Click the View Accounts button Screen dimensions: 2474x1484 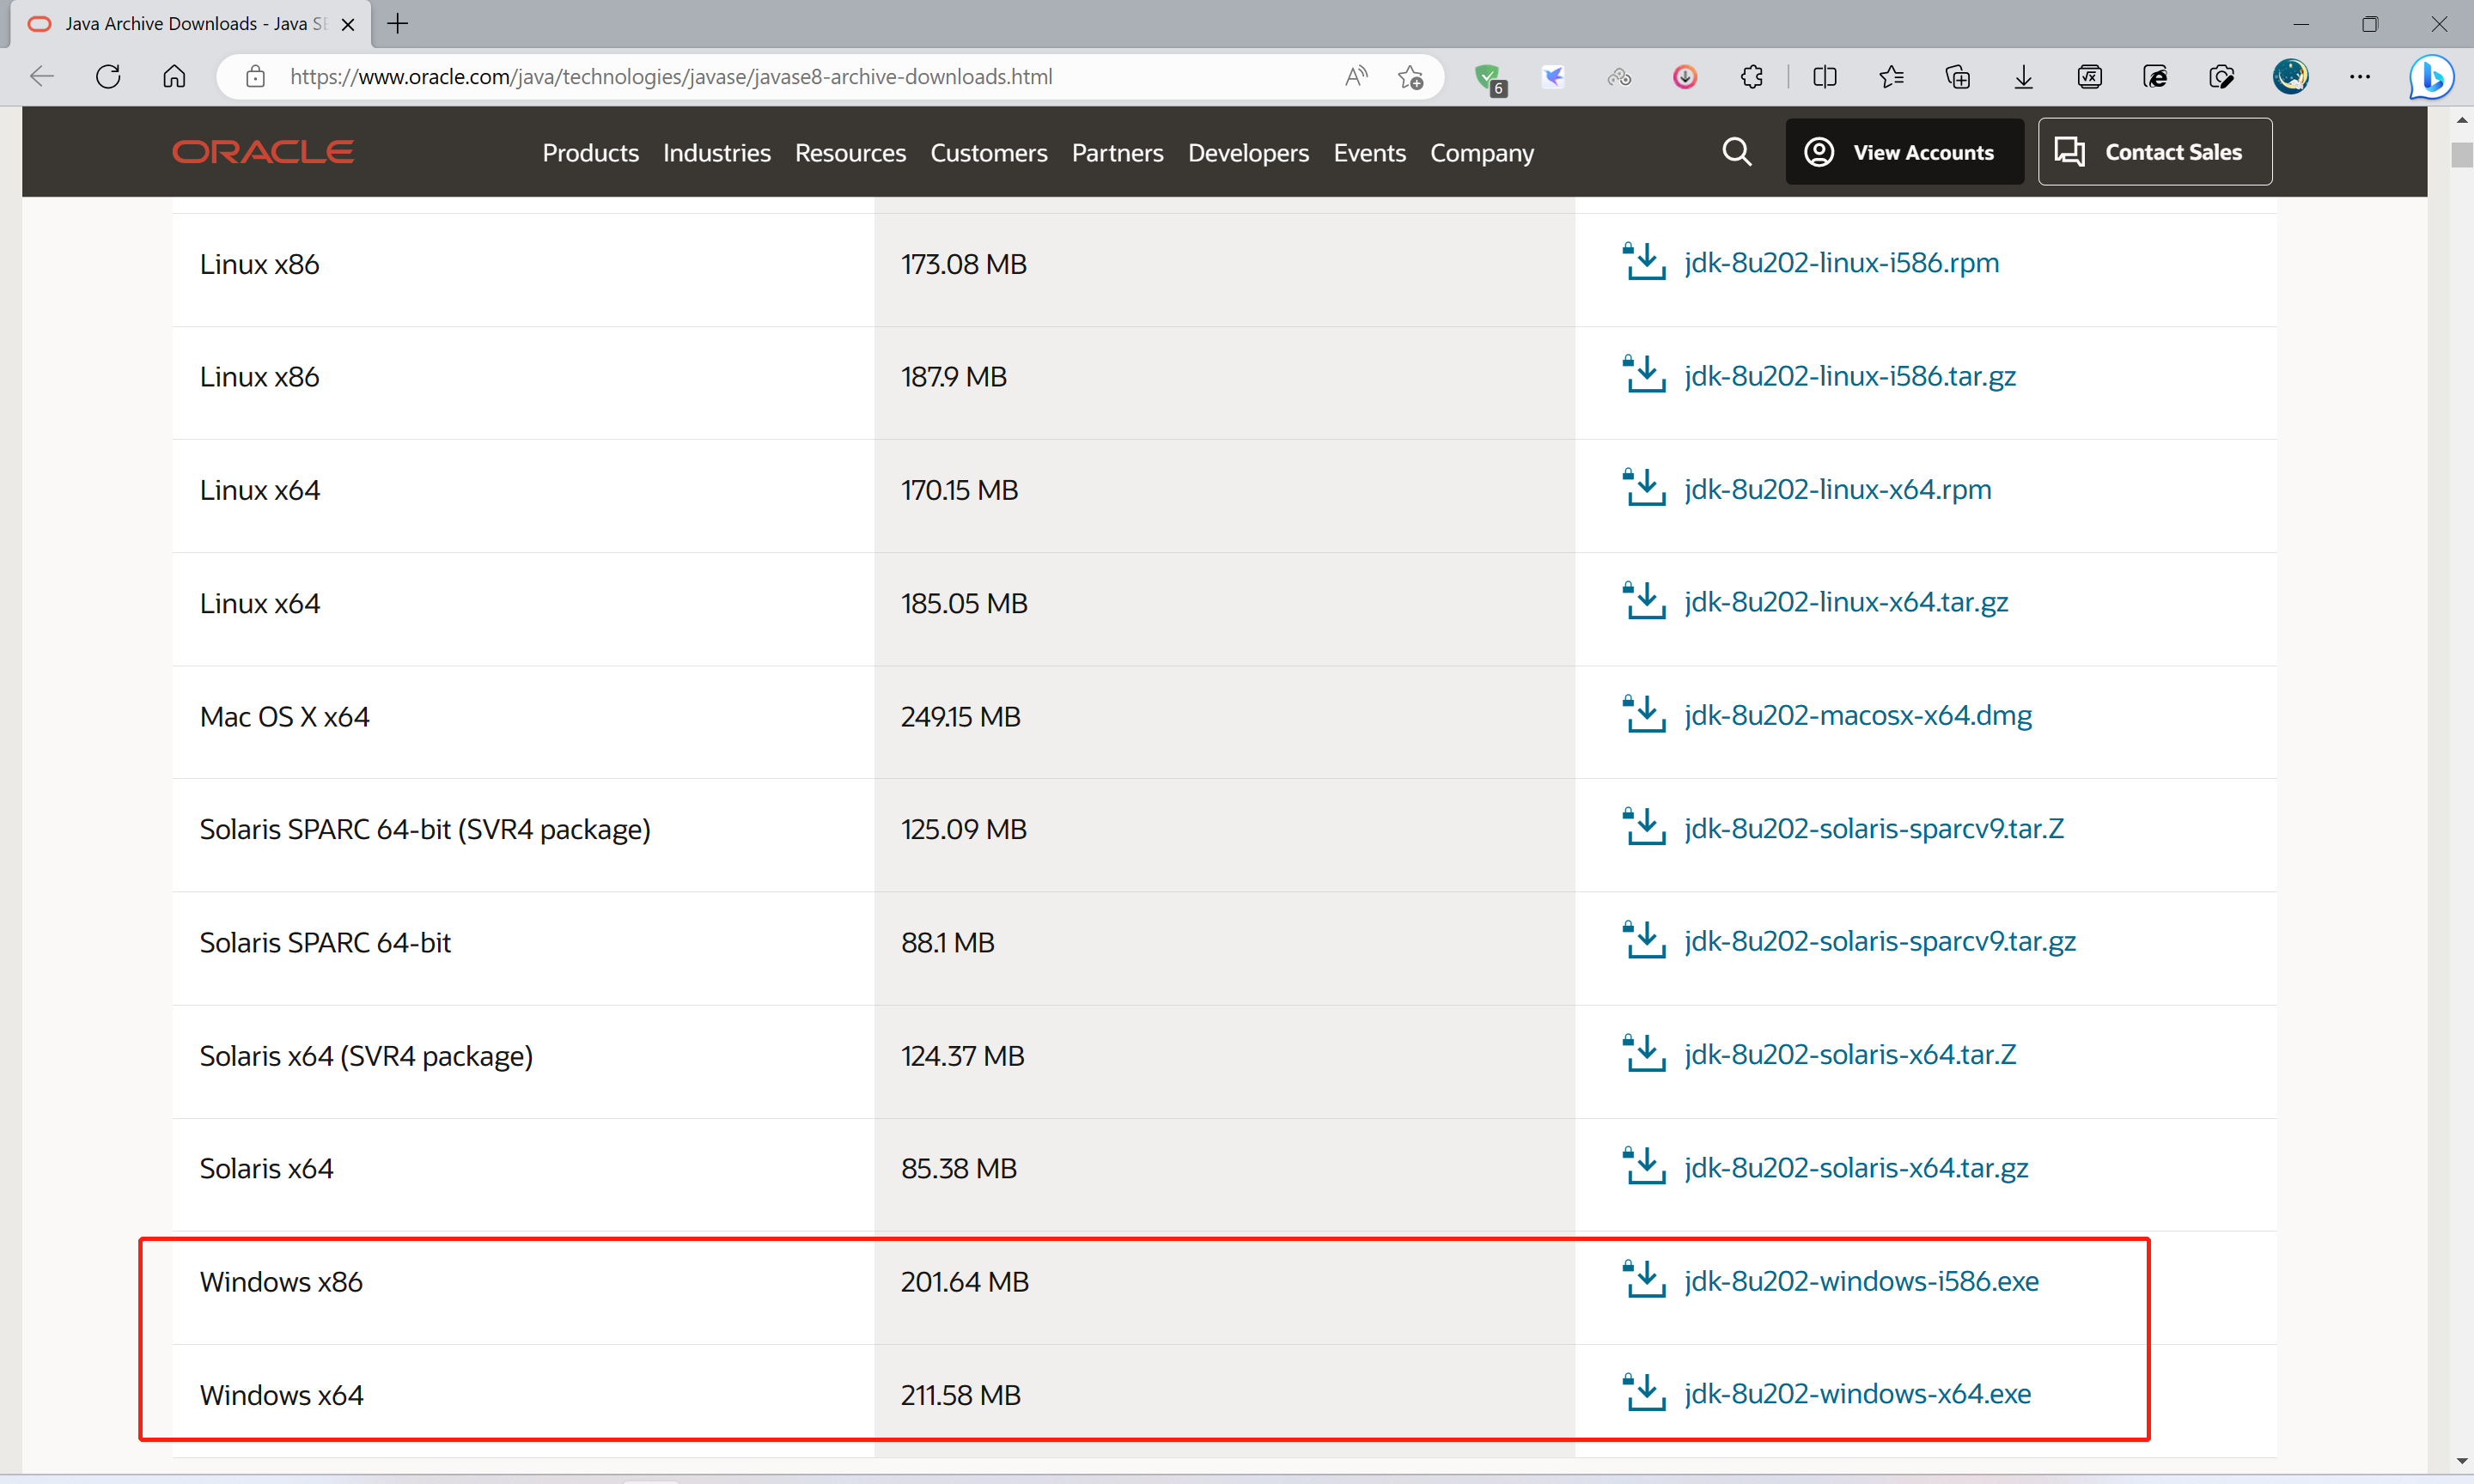1904,152
